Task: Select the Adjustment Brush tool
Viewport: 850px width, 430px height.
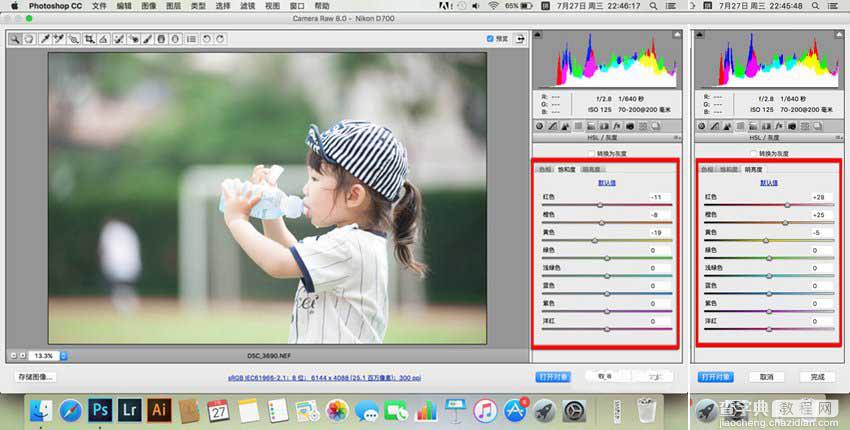Action: (147, 39)
